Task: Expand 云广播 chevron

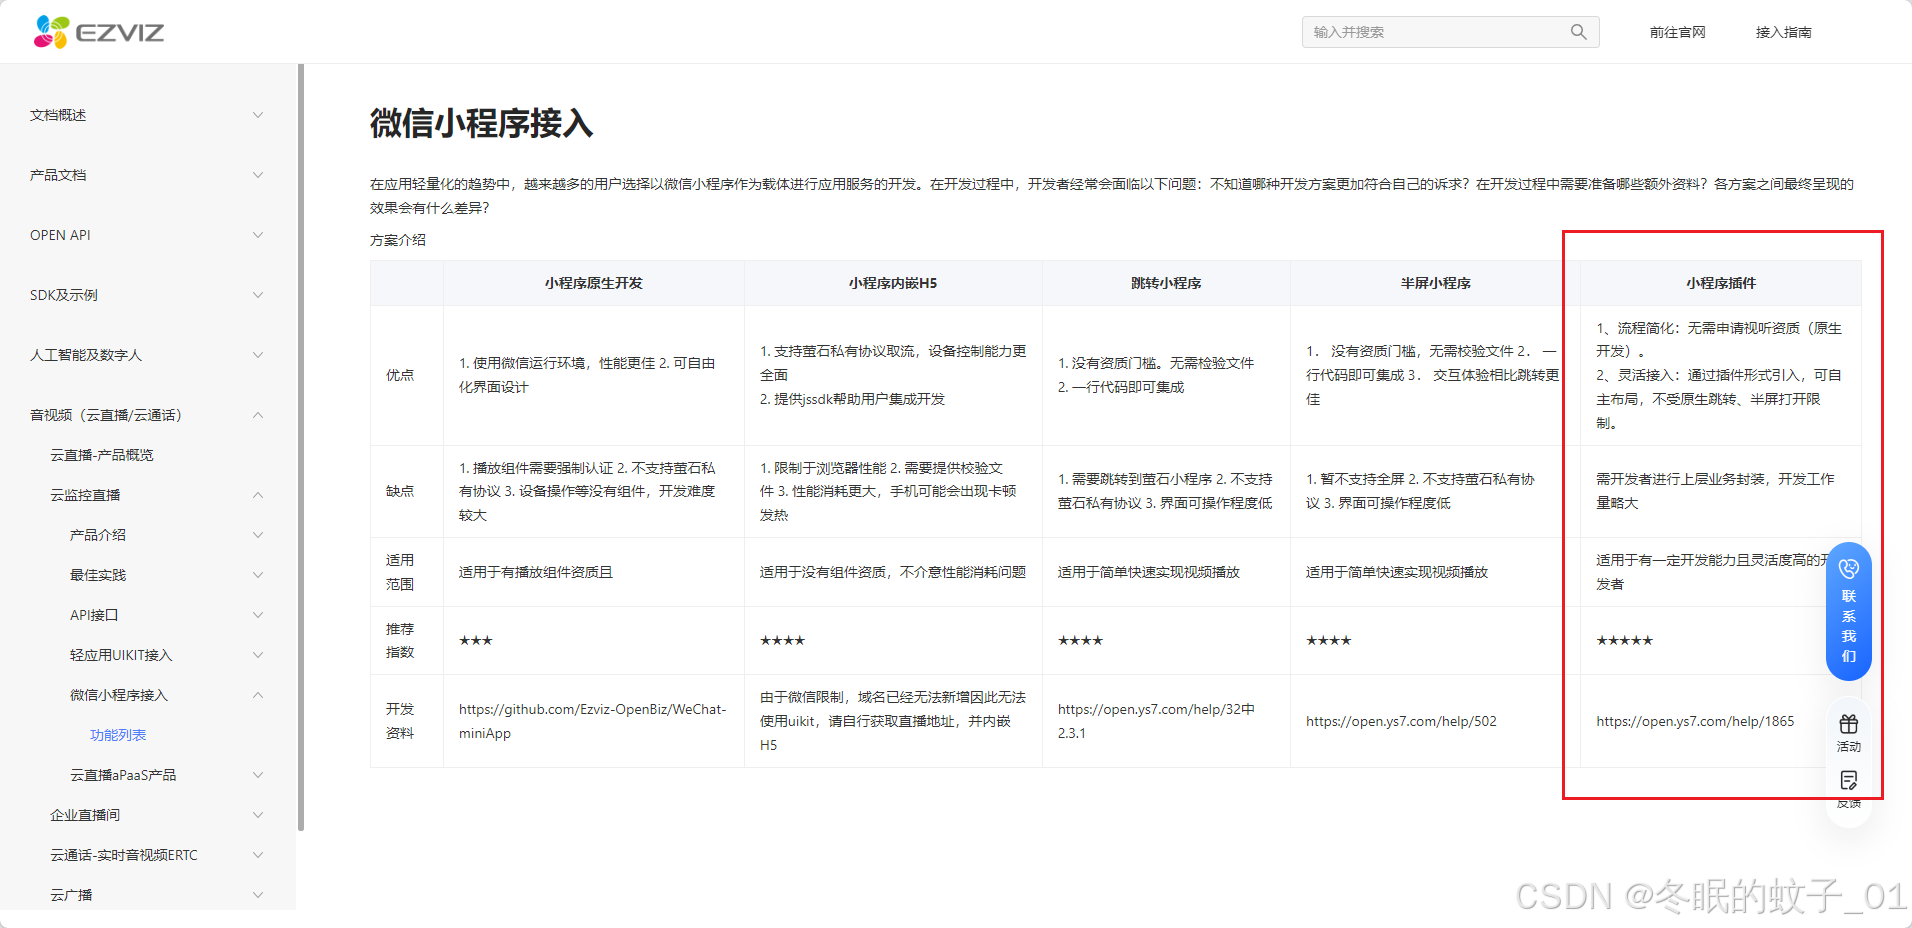Action: tap(258, 895)
